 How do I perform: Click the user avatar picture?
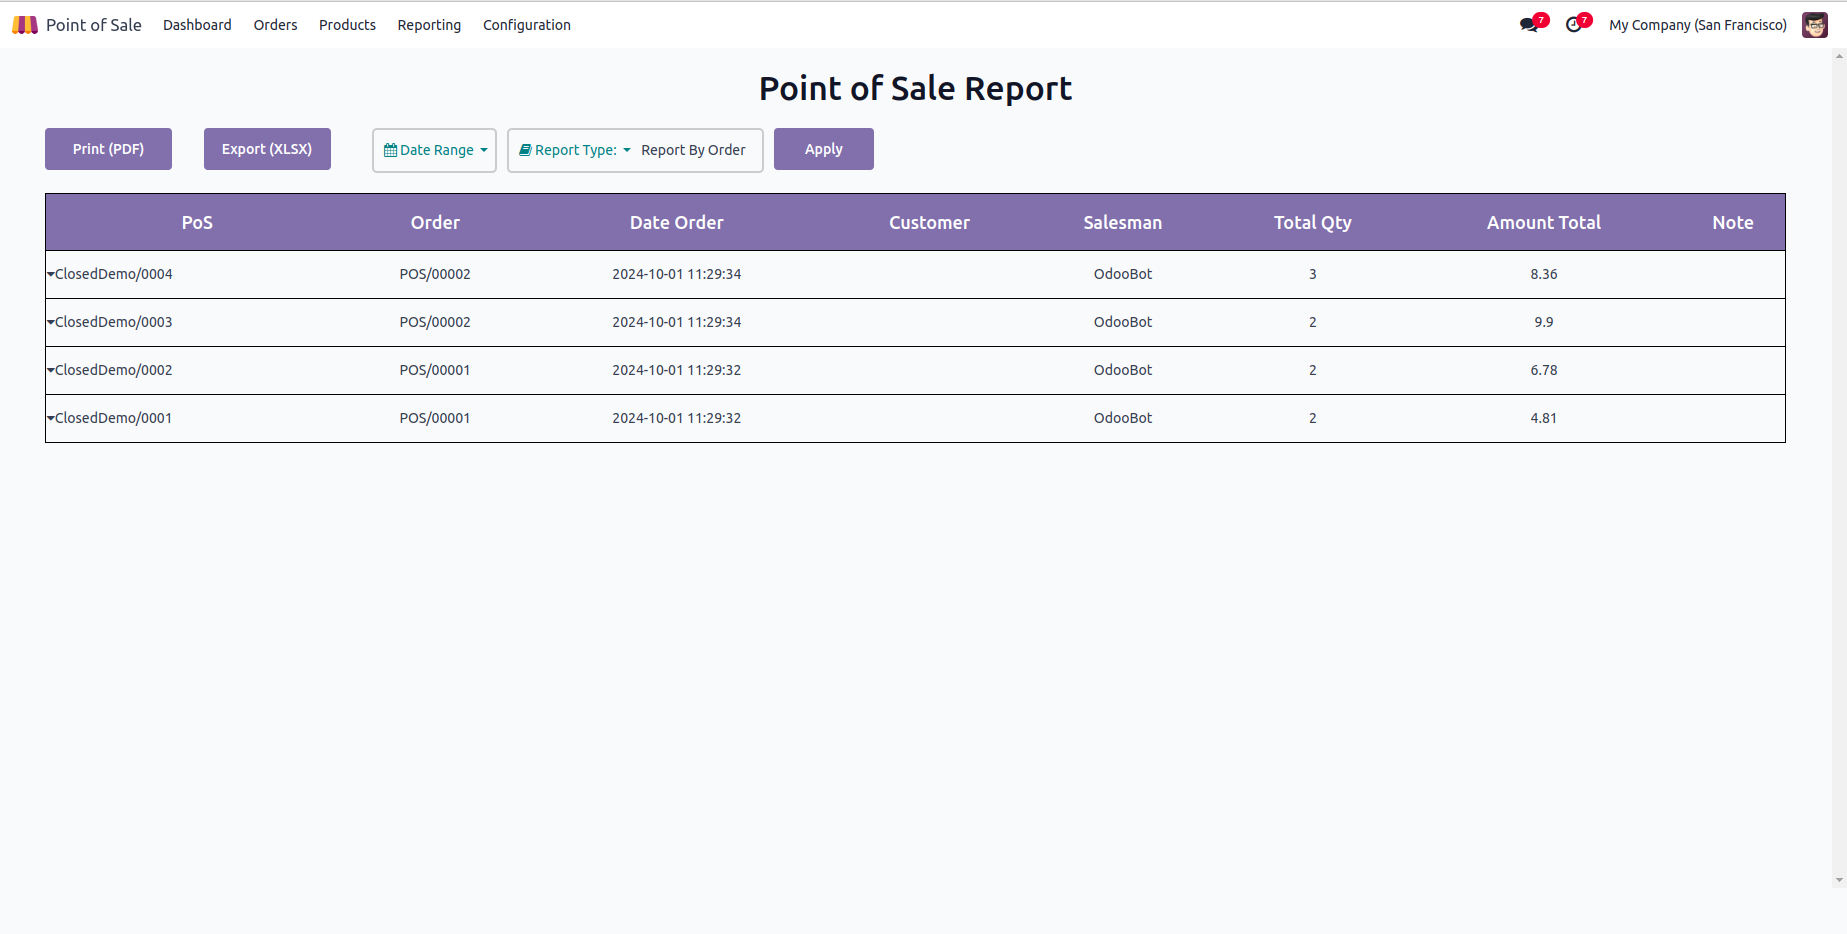1814,25
